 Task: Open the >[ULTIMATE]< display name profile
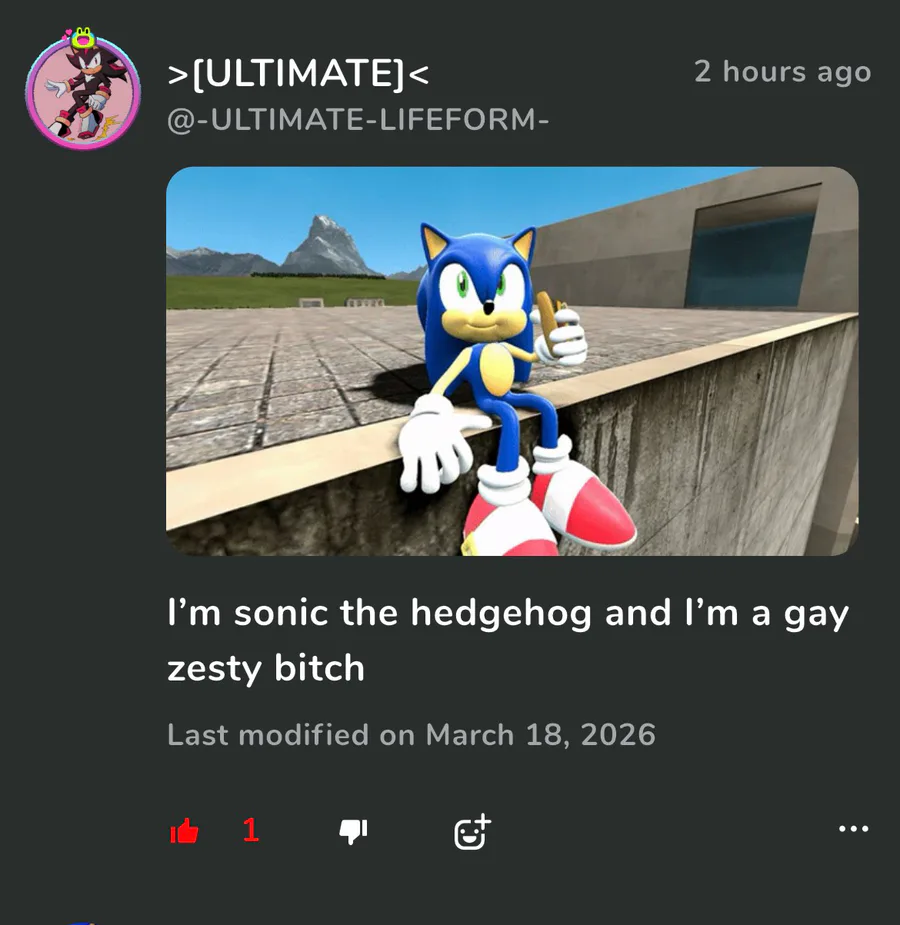[299, 73]
